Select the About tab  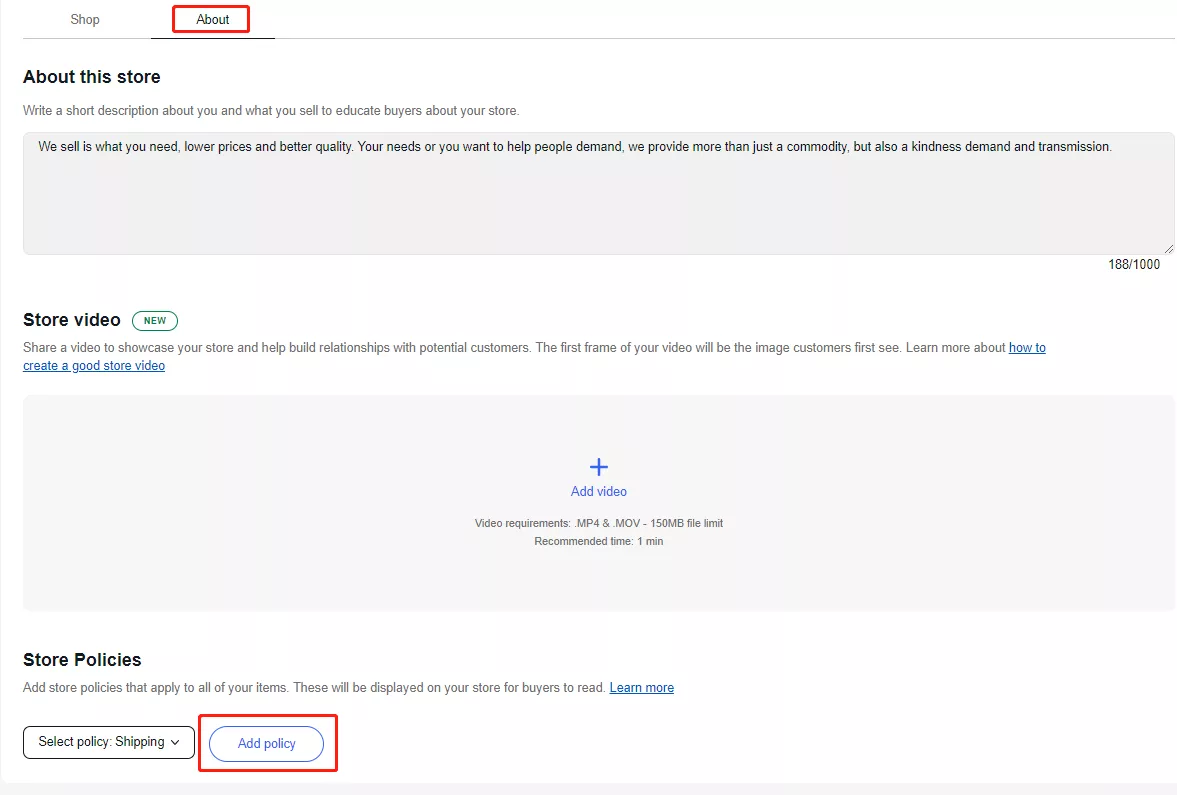(212, 20)
